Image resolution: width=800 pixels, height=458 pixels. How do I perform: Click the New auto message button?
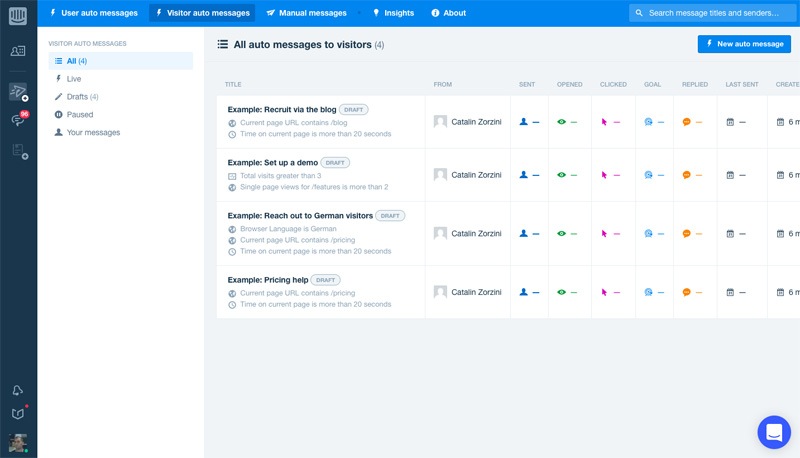[x=744, y=44]
